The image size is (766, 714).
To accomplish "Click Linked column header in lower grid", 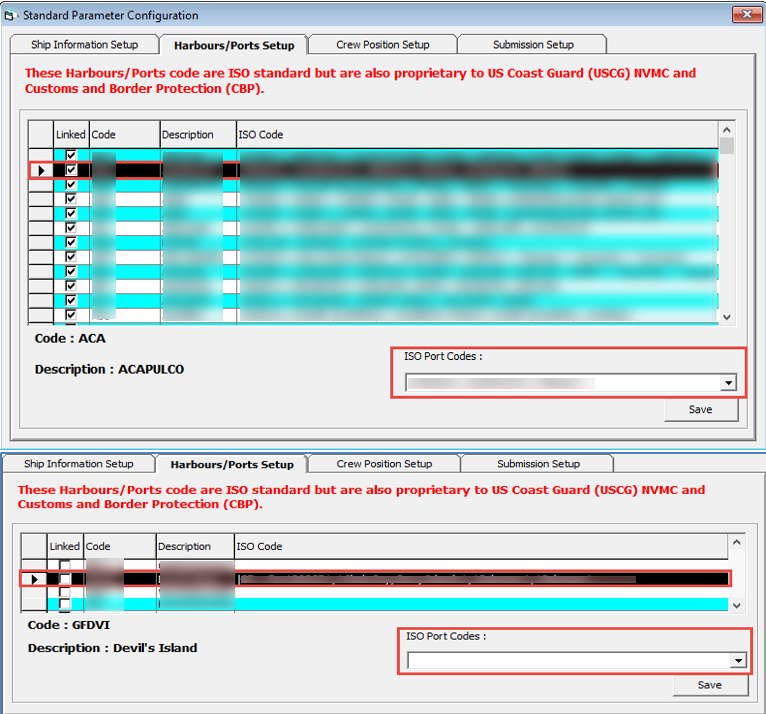I will (65, 546).
